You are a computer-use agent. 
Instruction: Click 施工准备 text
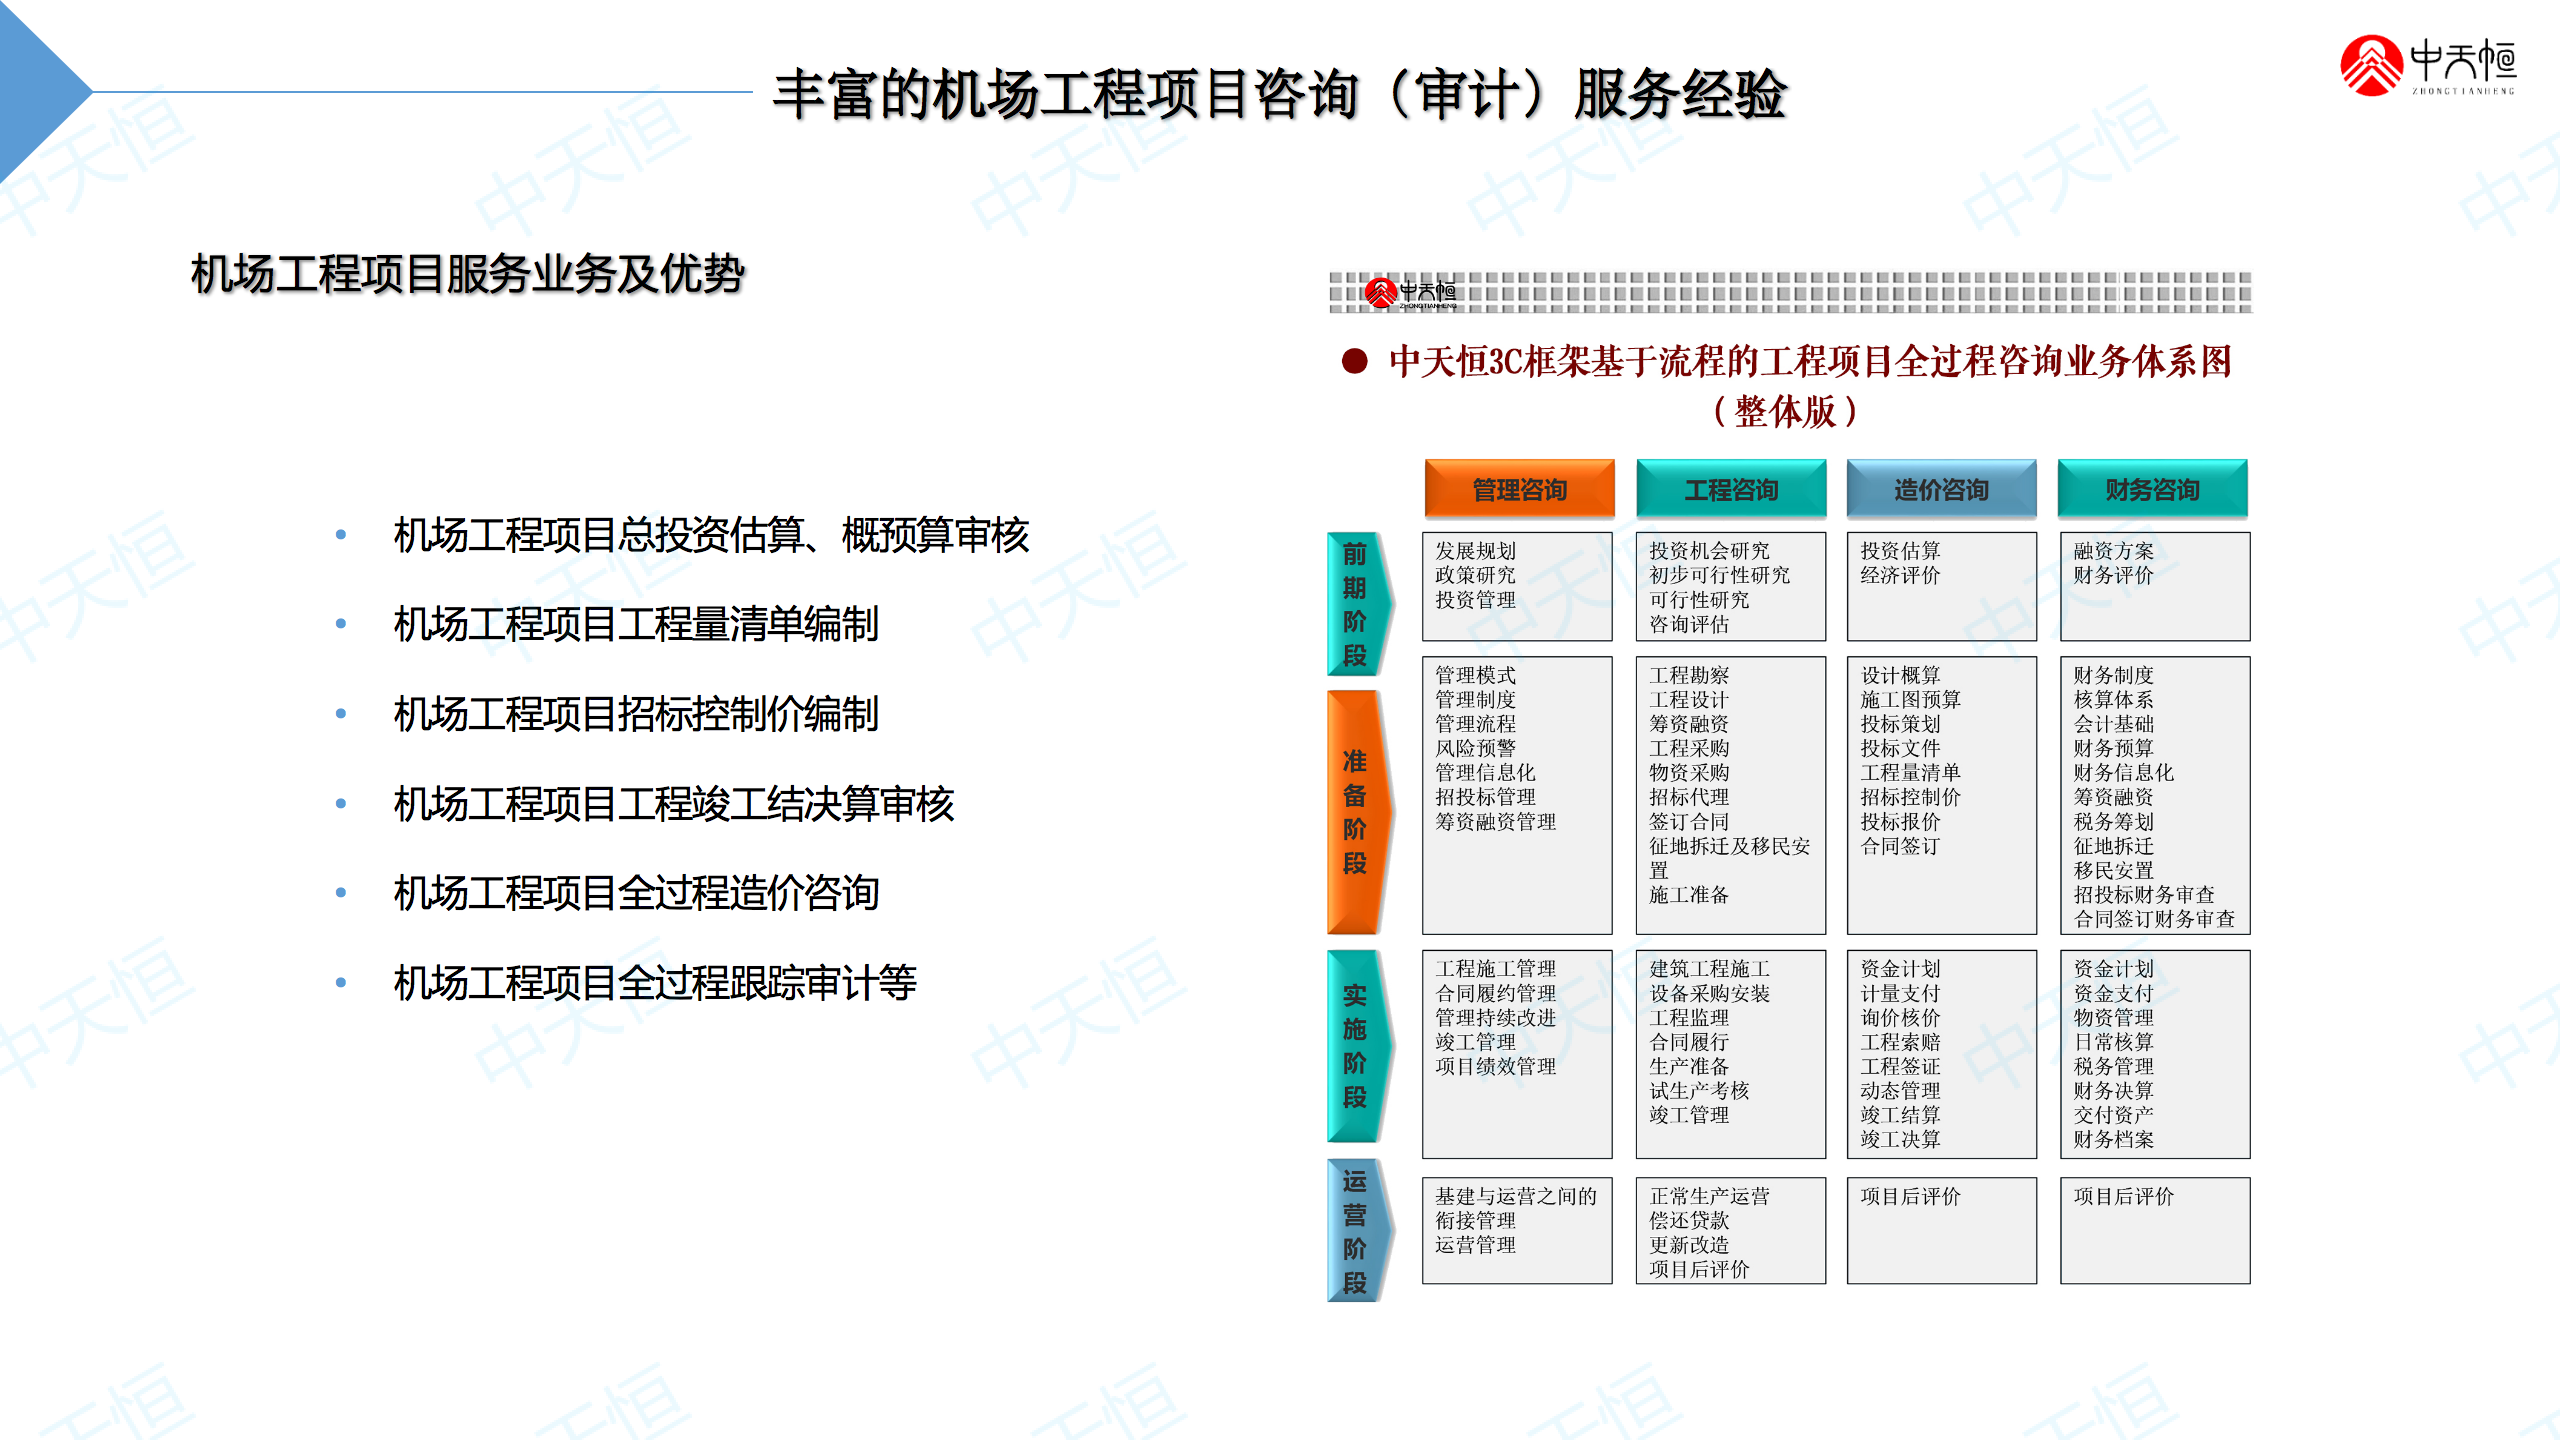coord(1689,895)
